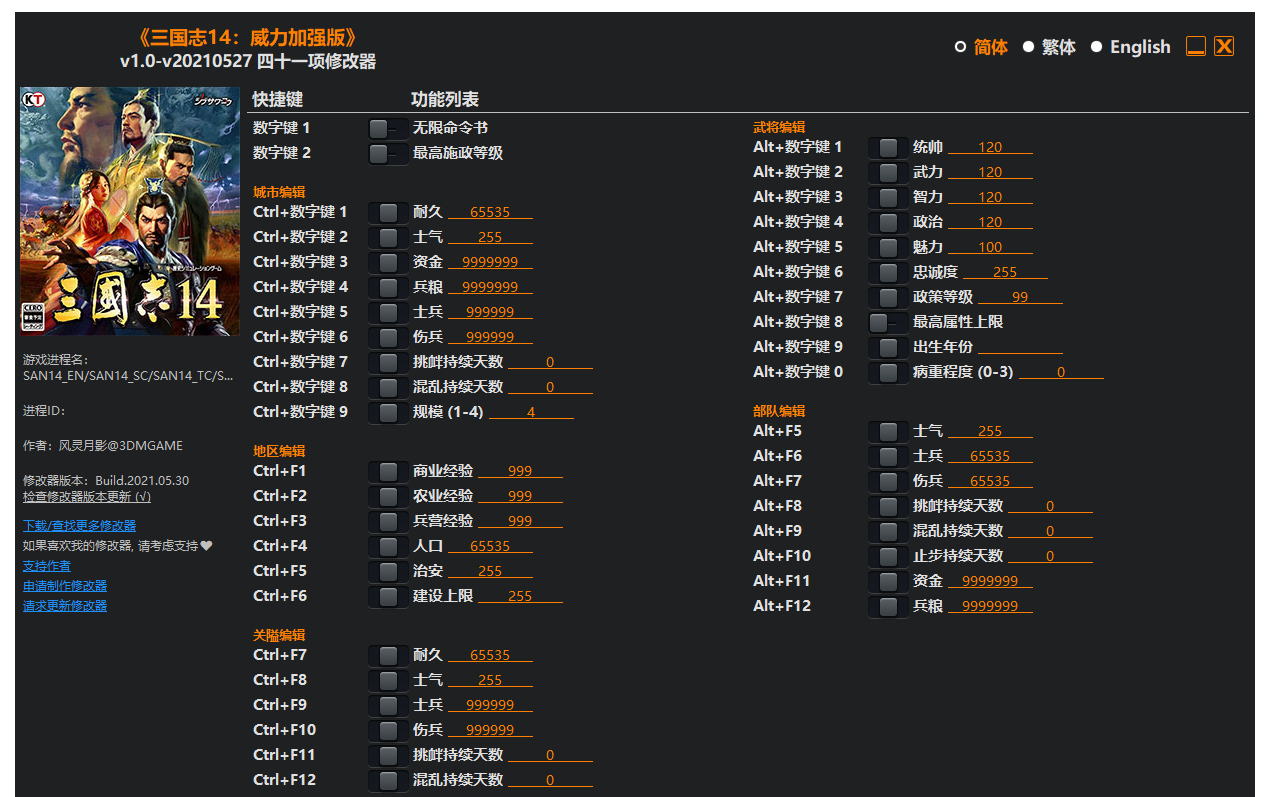The image size is (1273, 797).
Task: Close the trainer with the X icon
Action: (x=1224, y=46)
